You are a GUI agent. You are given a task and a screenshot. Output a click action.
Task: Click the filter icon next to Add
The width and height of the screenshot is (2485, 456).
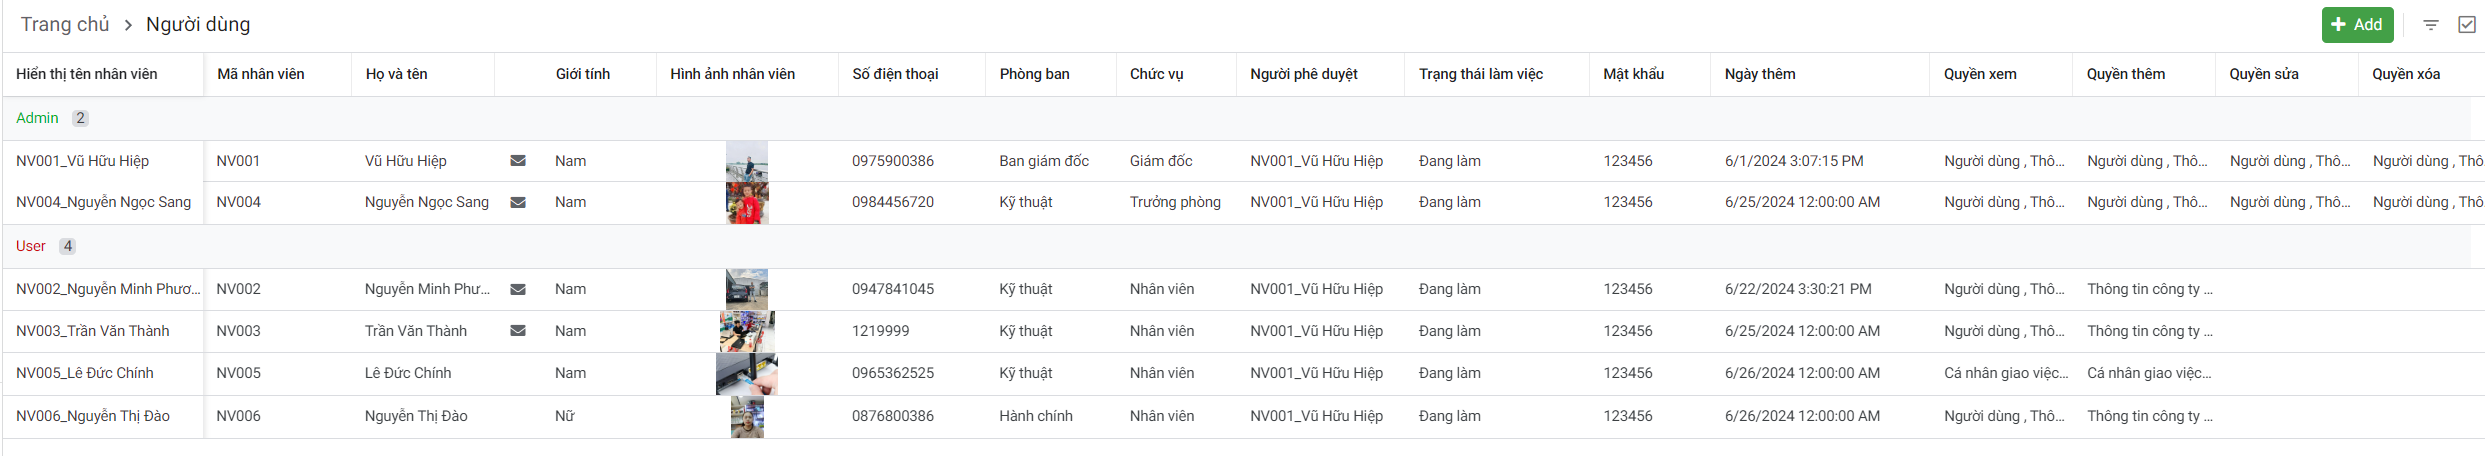coord(2431,25)
